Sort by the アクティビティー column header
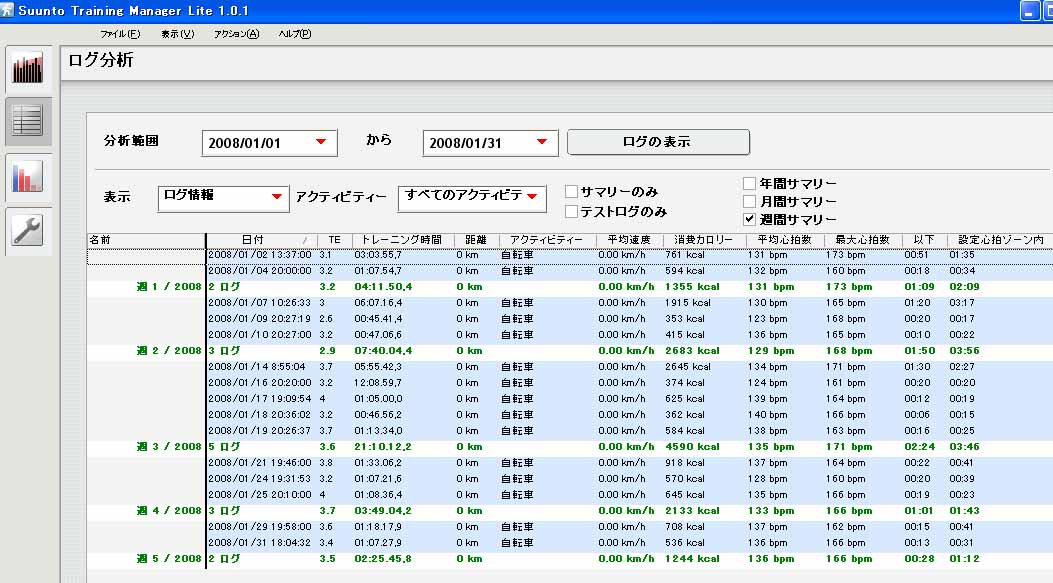1053x583 pixels. pos(547,240)
